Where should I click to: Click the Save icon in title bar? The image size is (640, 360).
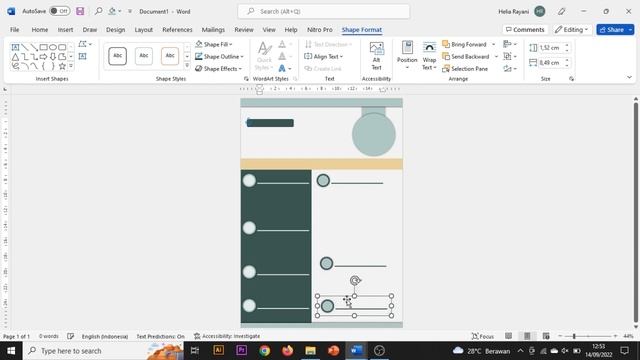80,11
